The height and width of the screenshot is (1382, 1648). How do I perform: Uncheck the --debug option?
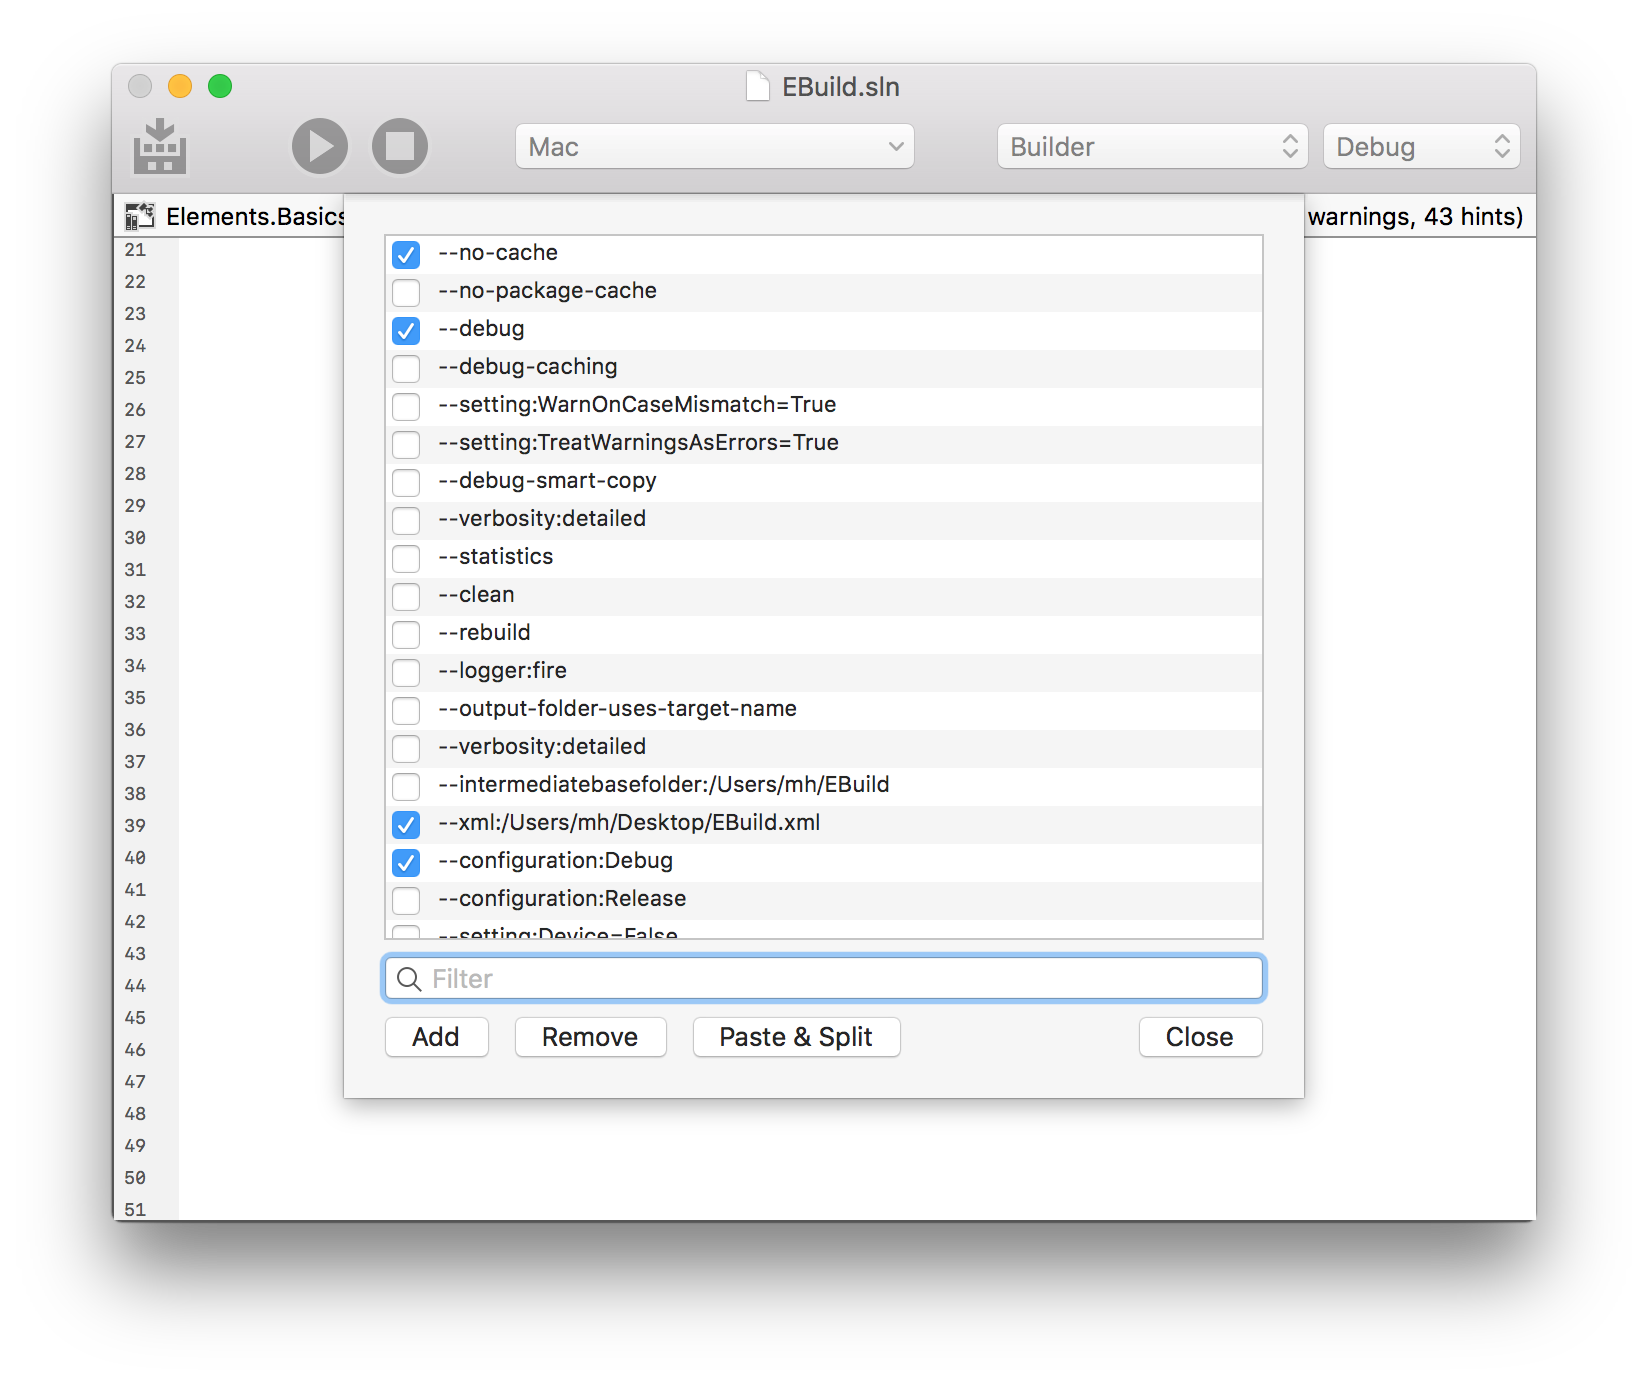(x=406, y=330)
